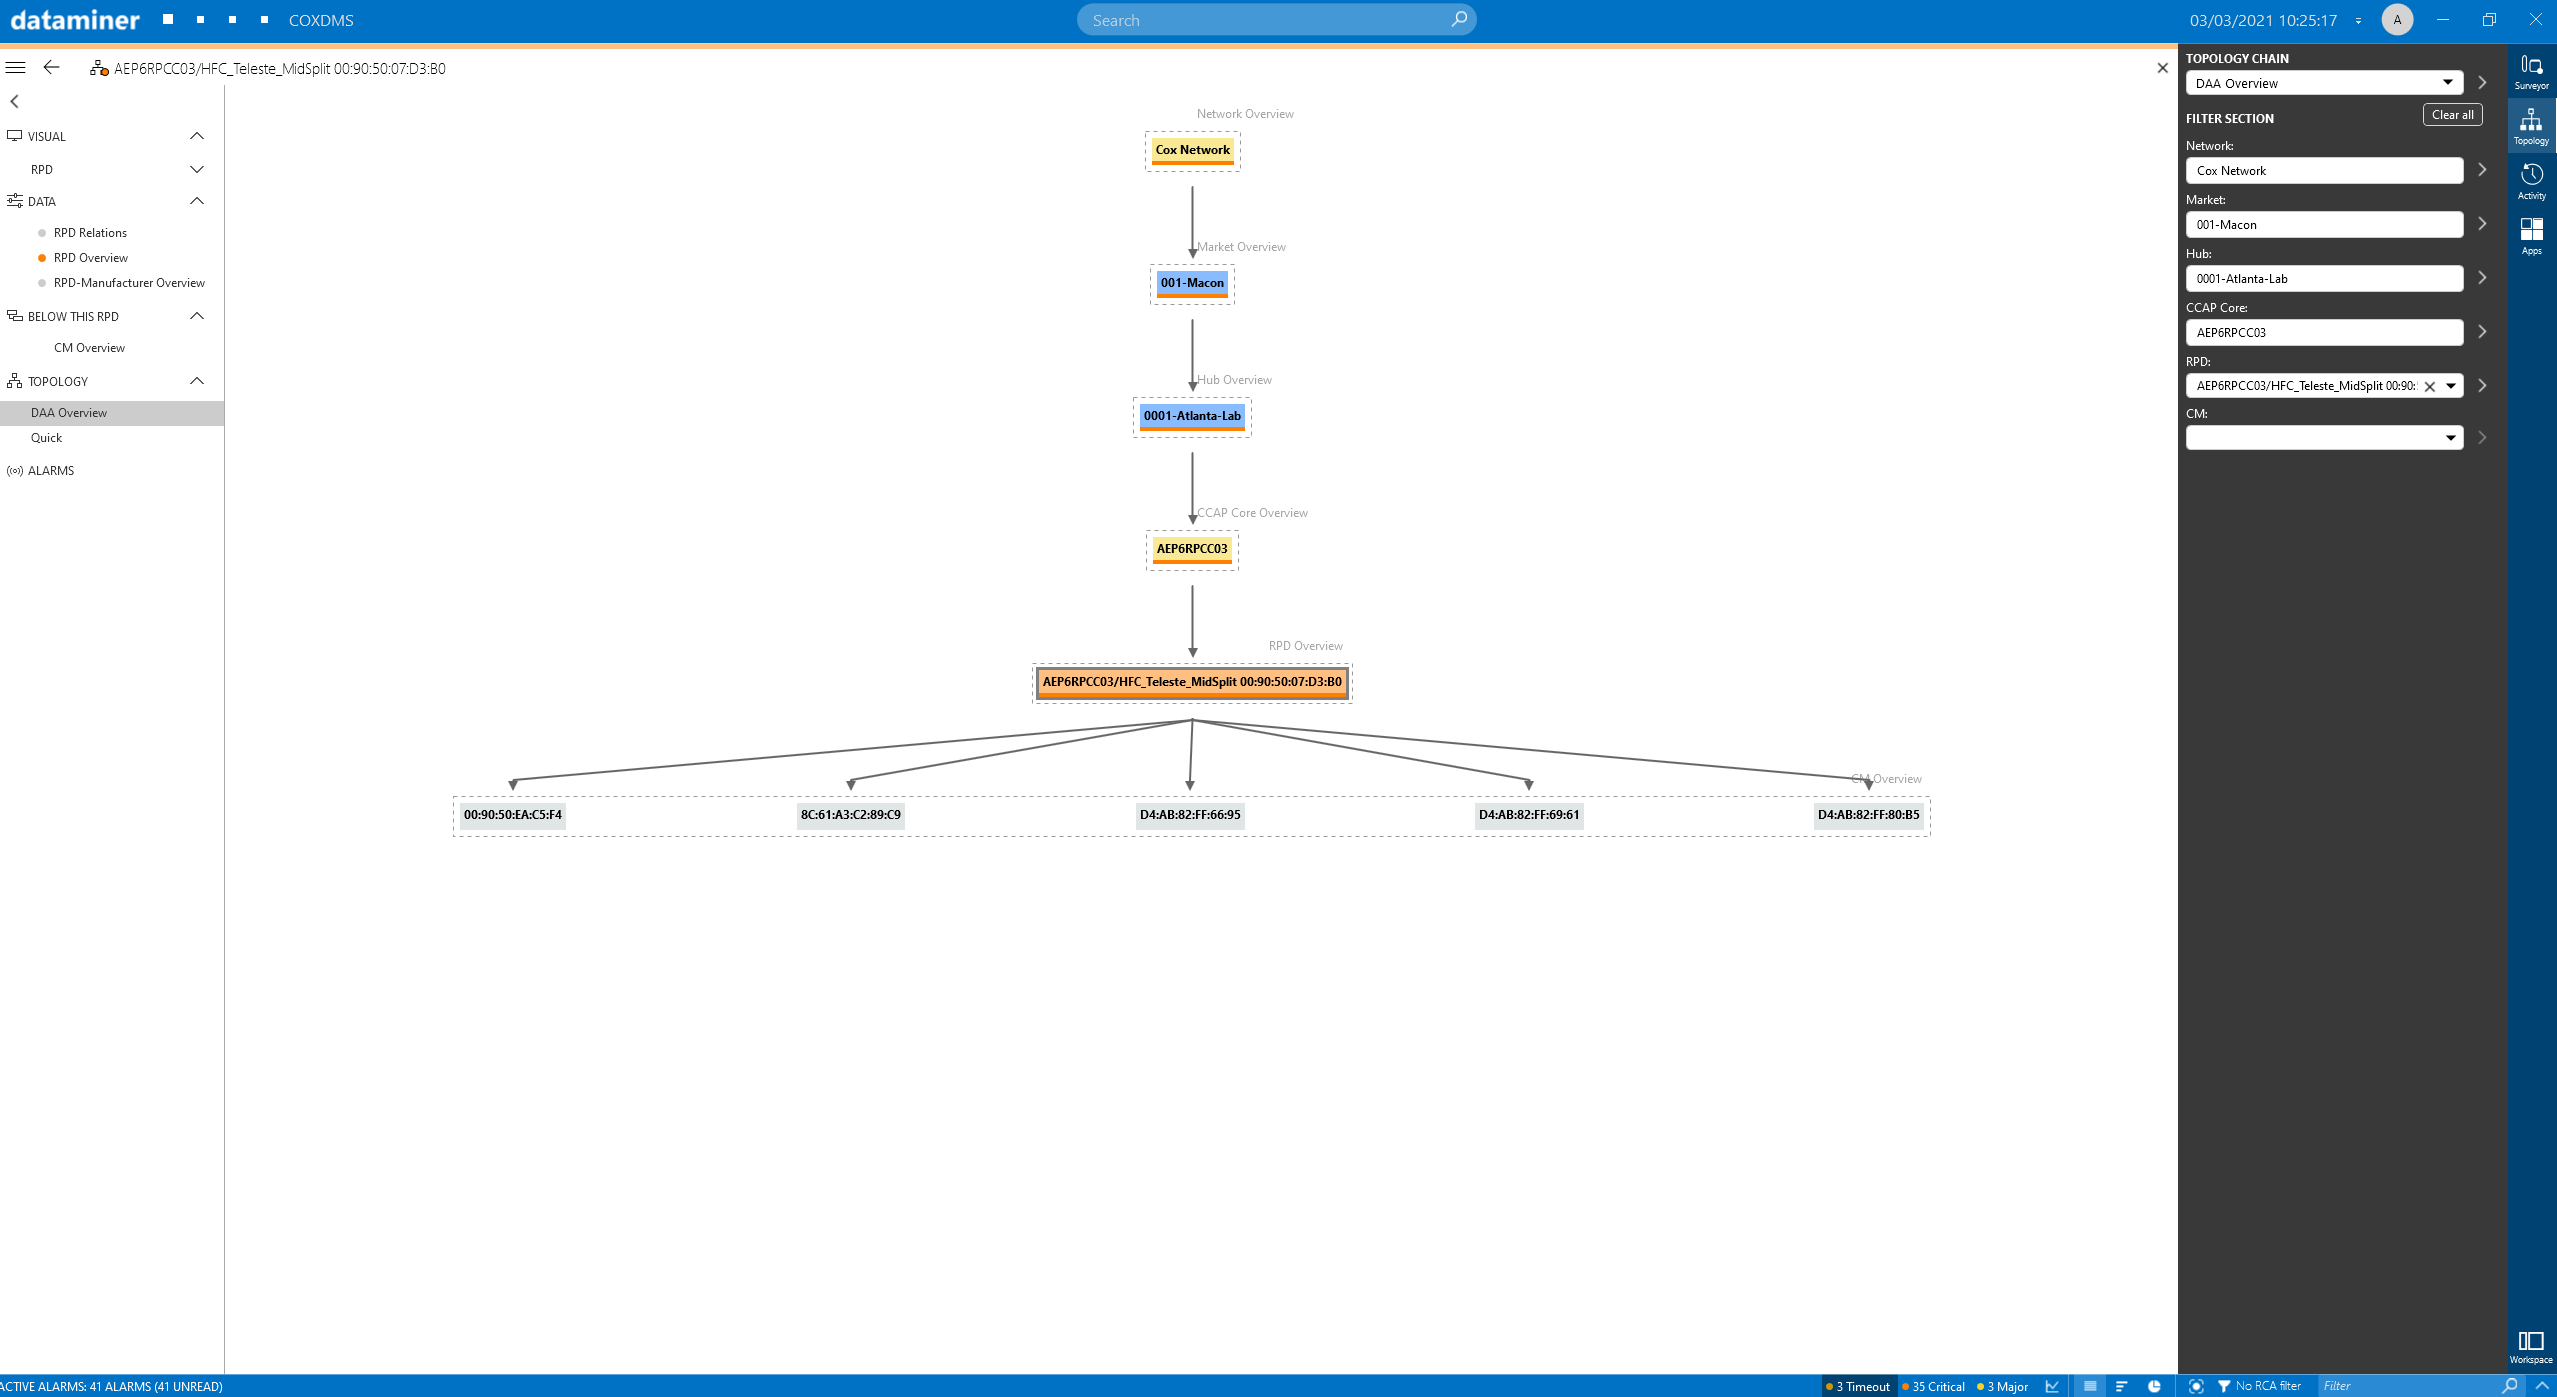Viewport: 2557px width, 1397px height.
Task: Expand the RPD visual item
Action: tap(197, 169)
